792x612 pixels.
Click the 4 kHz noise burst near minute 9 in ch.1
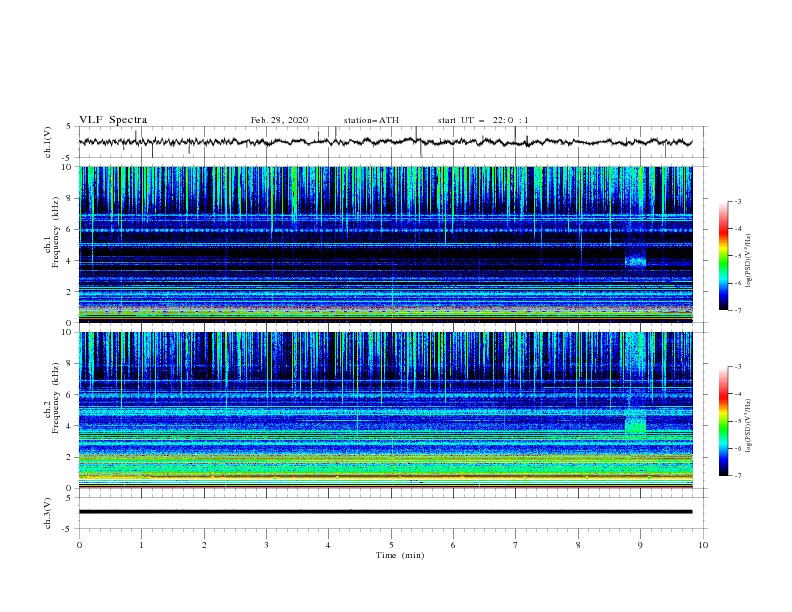pos(635,261)
